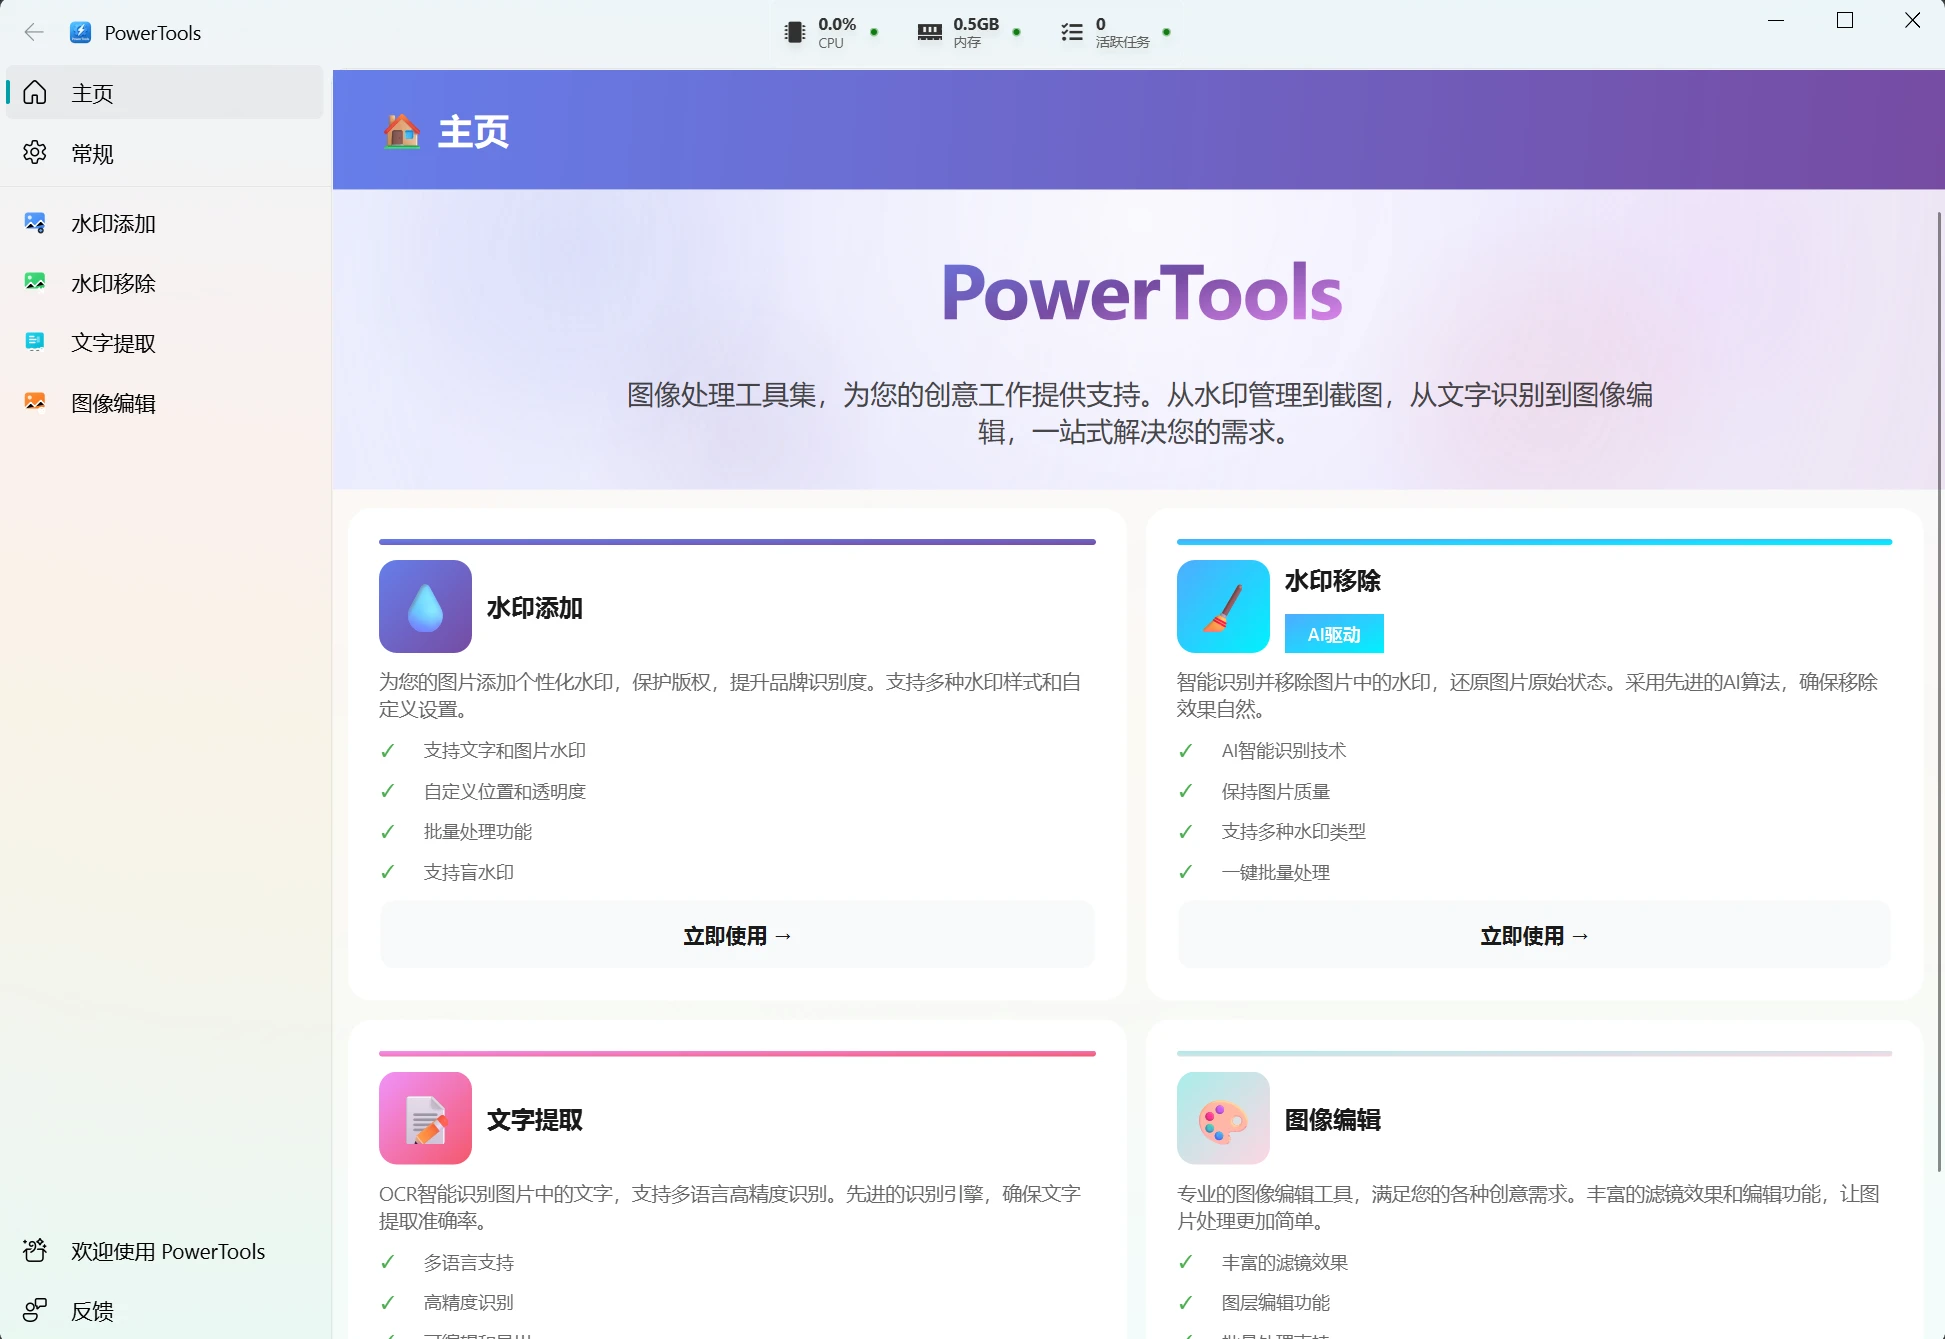Click the home icon in sidebar
This screenshot has height=1339, width=1945.
[x=35, y=92]
